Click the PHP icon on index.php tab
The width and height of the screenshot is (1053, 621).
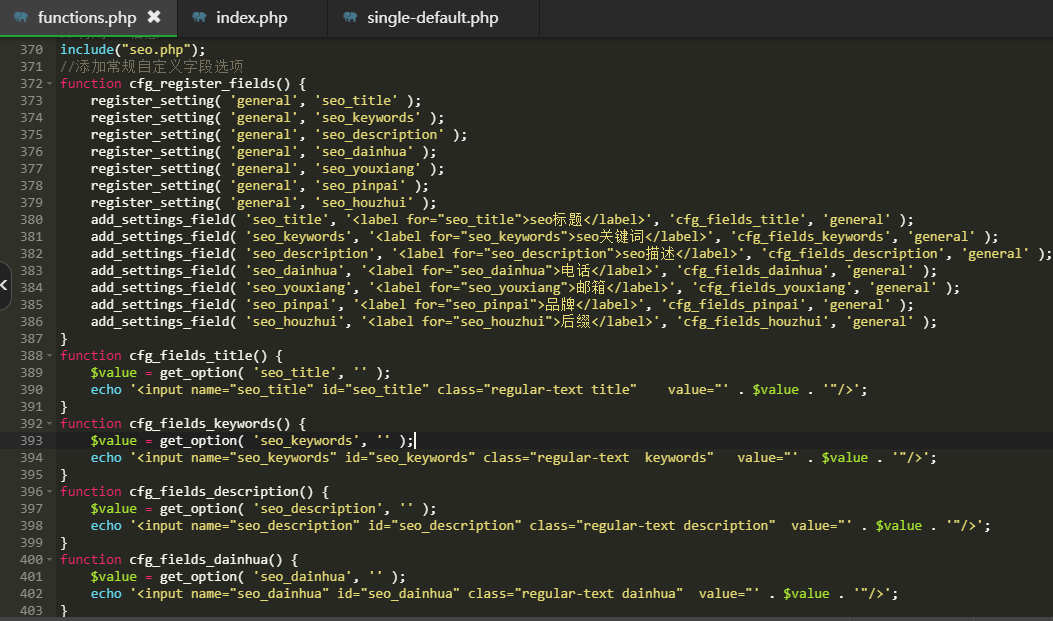pyautogui.click(x=199, y=17)
